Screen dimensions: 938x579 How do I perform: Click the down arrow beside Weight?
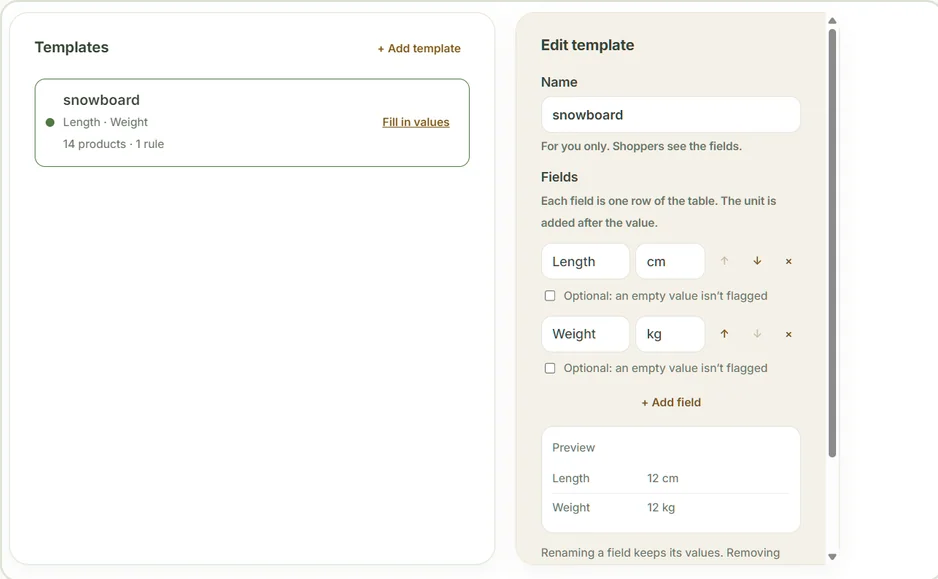coord(757,334)
